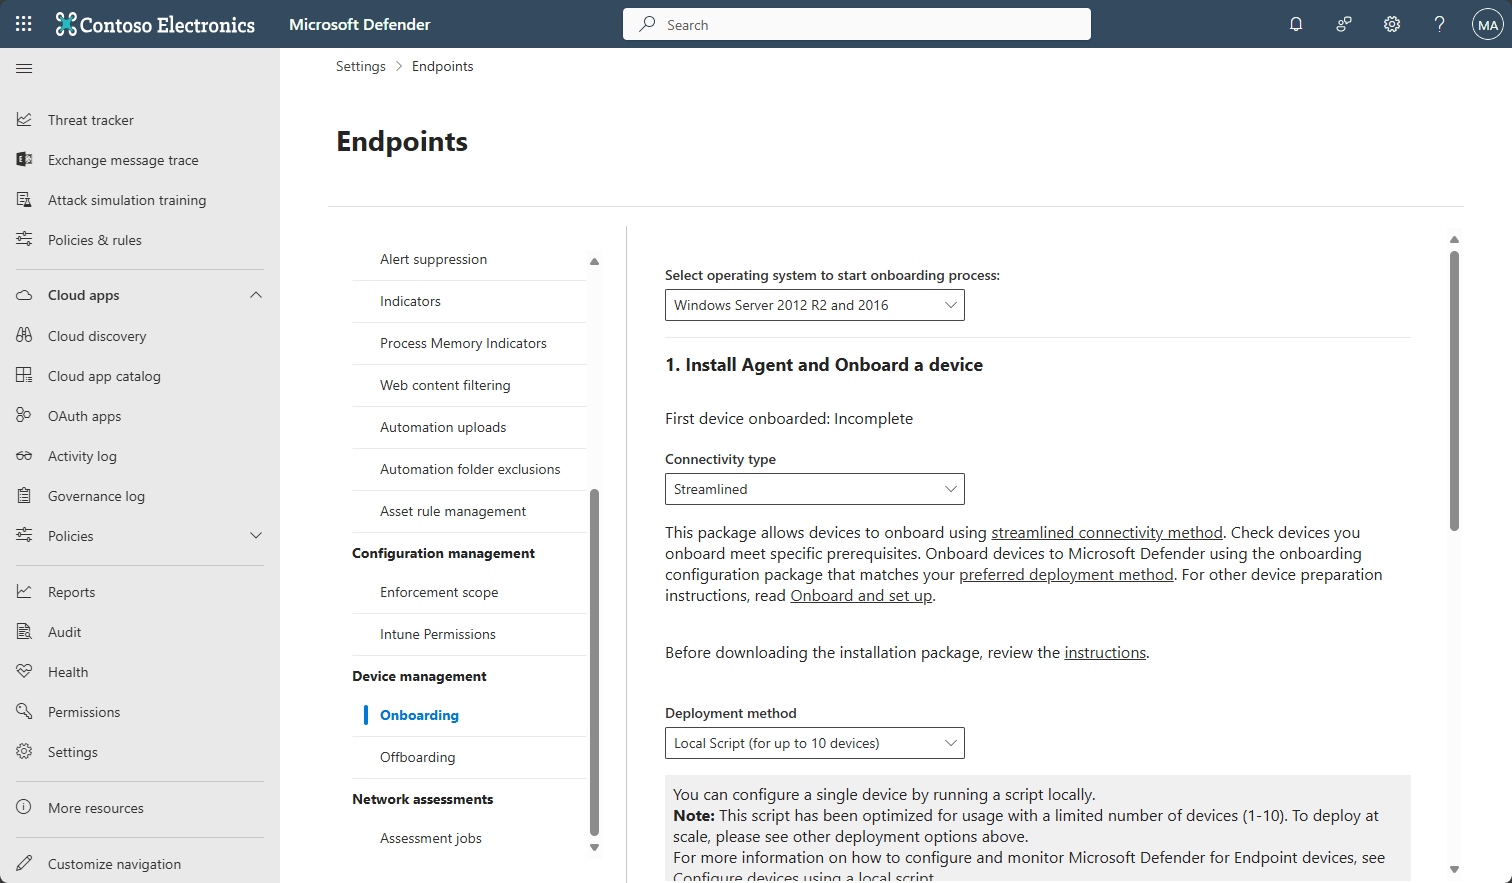This screenshot has width=1512, height=883.
Task: Open the notifications bell
Action: point(1295,23)
